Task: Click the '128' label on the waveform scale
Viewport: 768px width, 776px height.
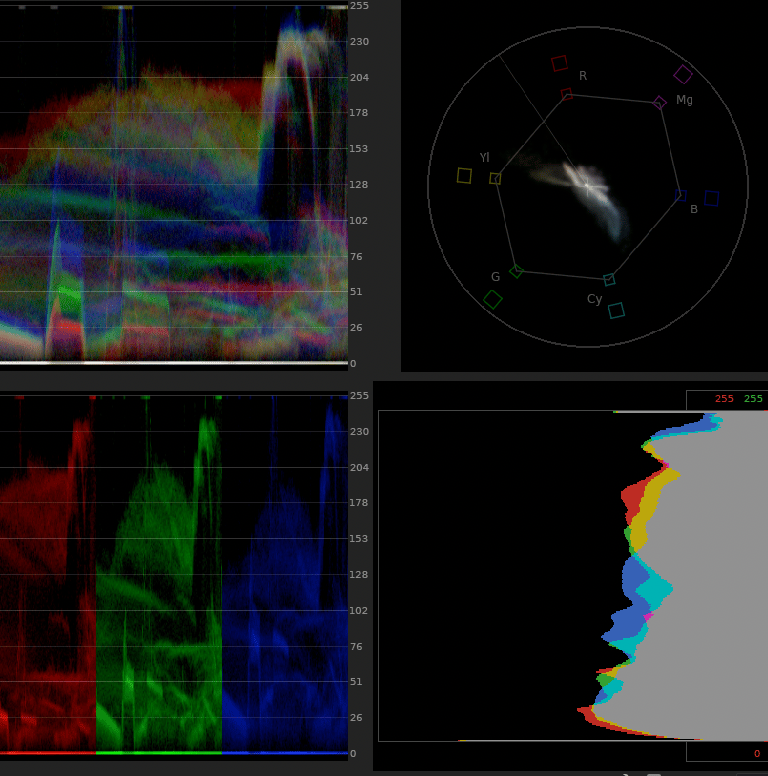Action: click(x=359, y=185)
